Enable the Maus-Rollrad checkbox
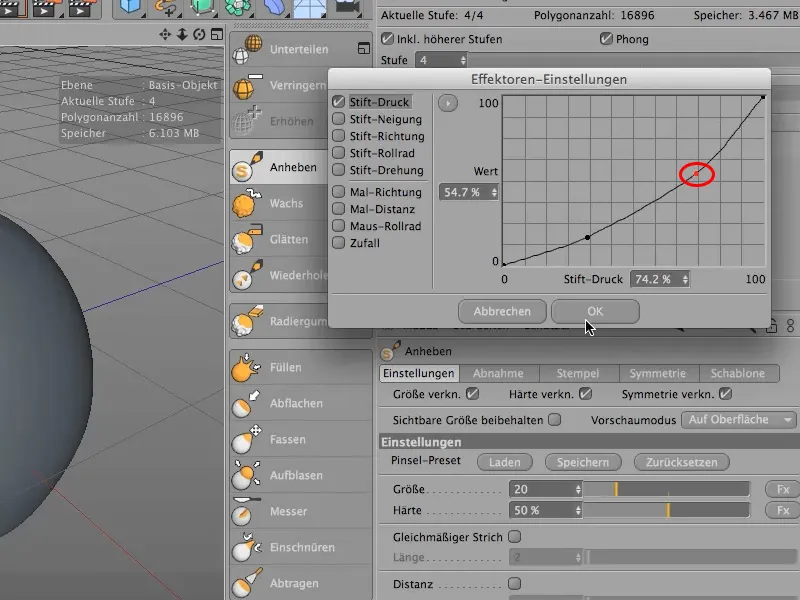This screenshot has width=800, height=600. point(338,226)
